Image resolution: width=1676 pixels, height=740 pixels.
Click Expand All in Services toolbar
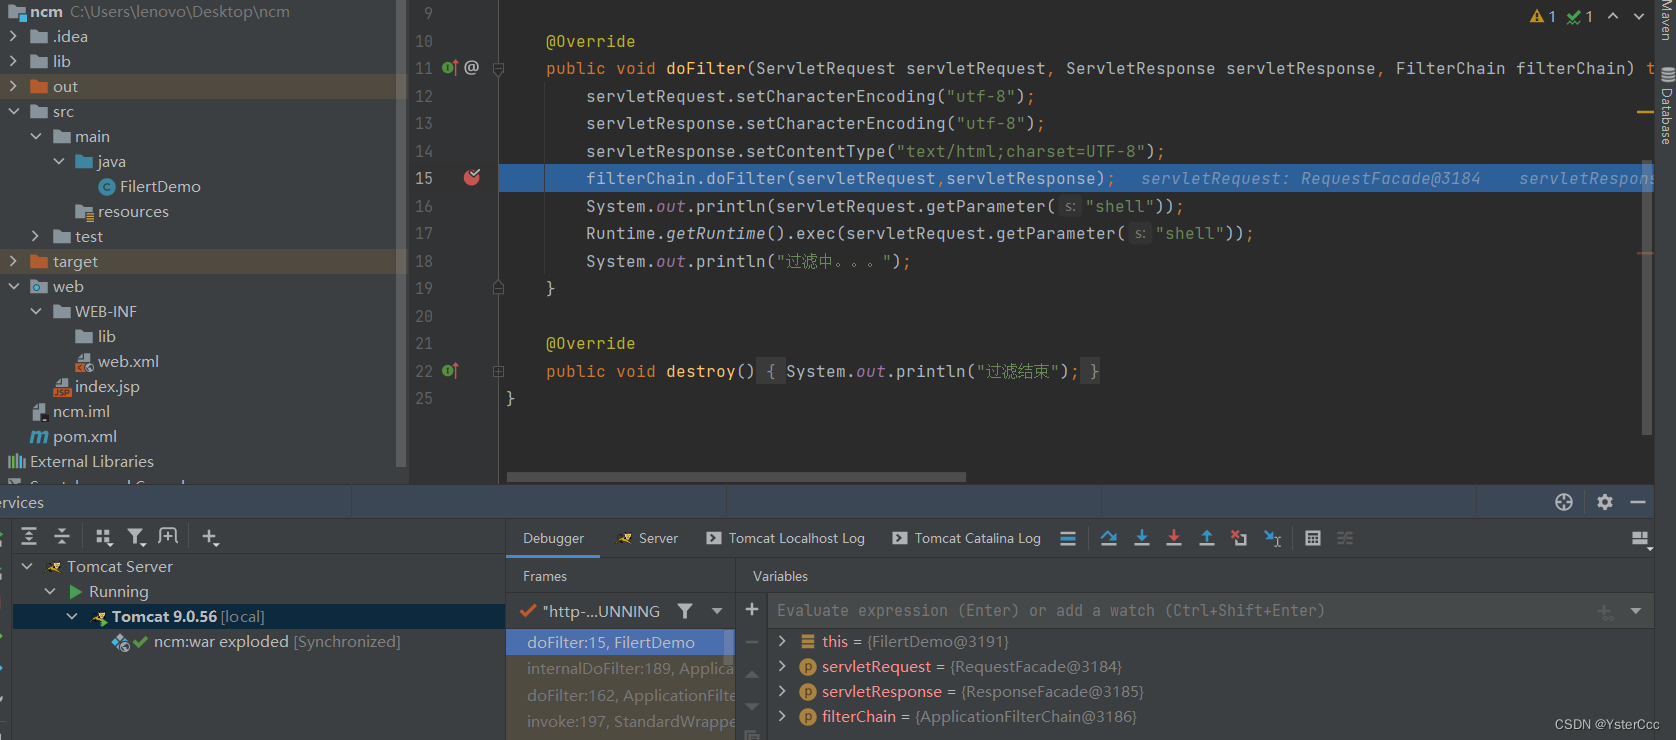click(x=29, y=537)
